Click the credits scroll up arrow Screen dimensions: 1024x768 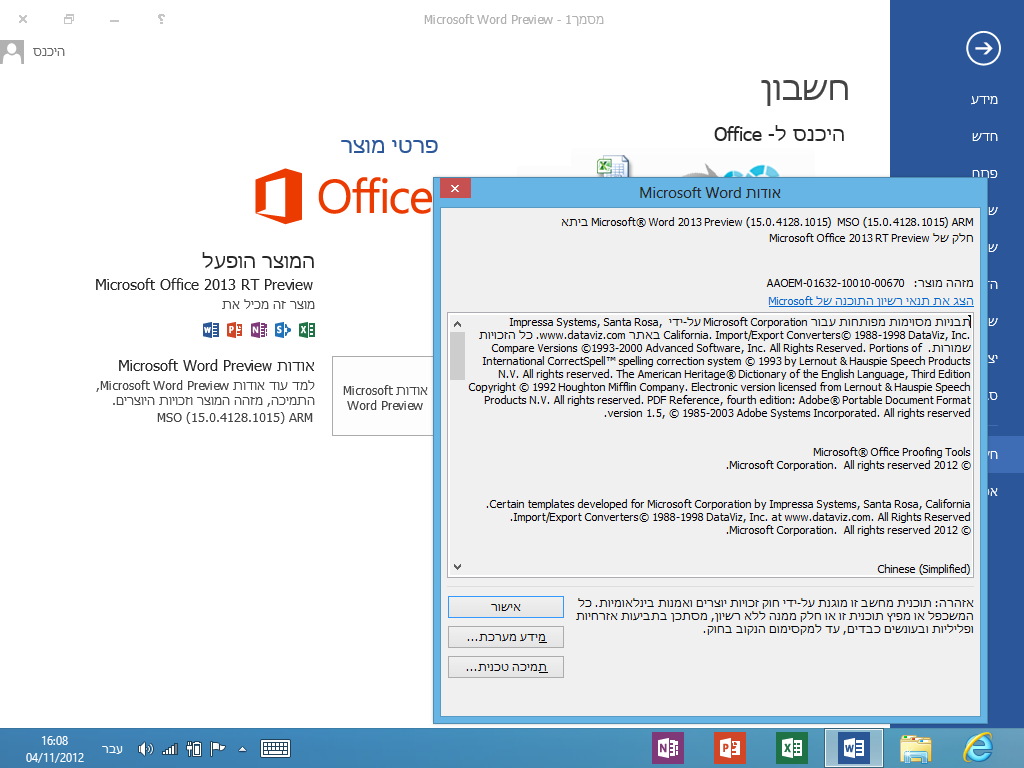pos(457,324)
